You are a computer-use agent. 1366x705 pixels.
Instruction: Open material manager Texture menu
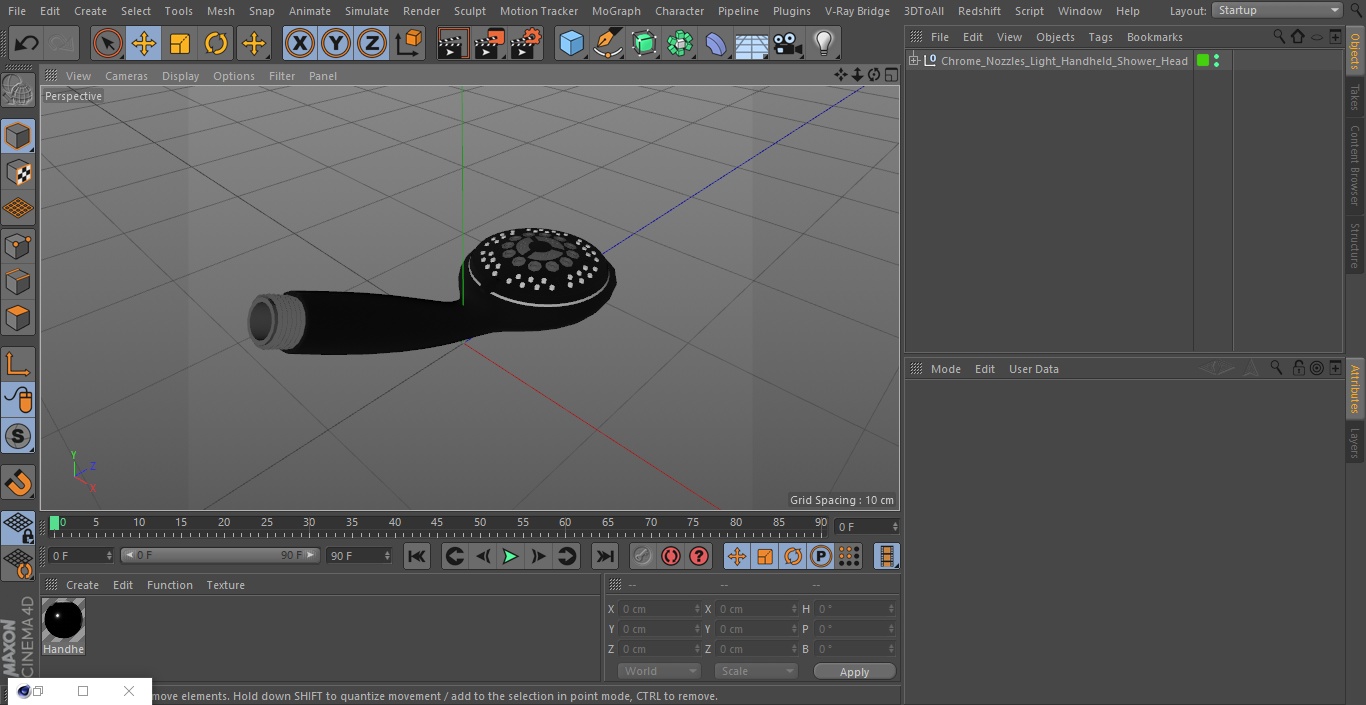tap(225, 585)
